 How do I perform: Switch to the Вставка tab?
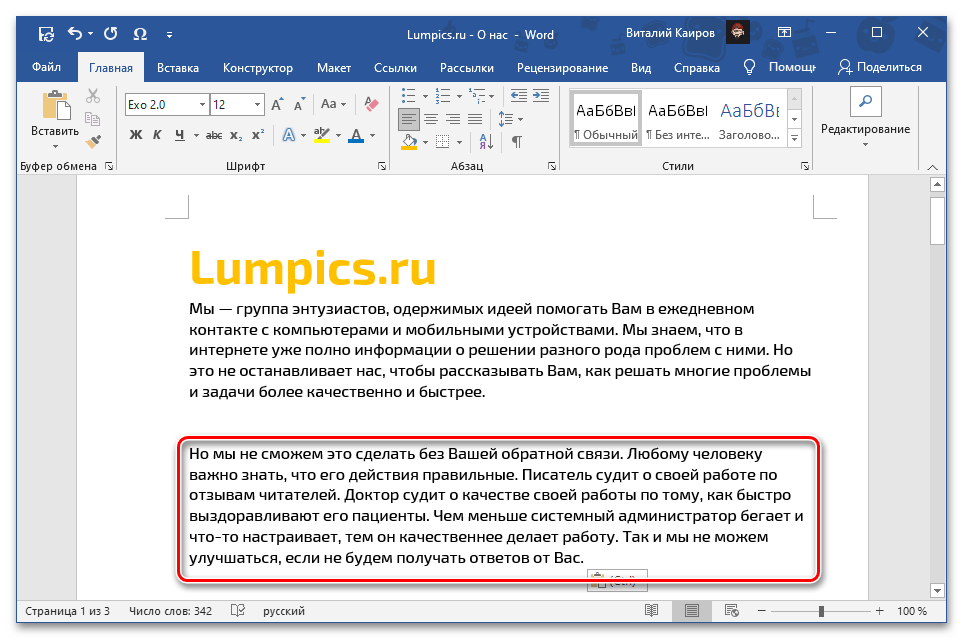(x=178, y=68)
